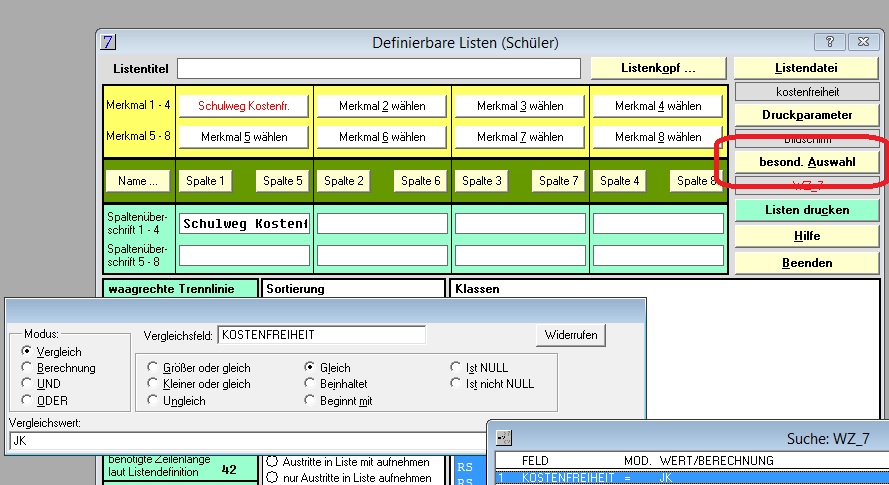The width and height of the screenshot is (889, 485).
Task: Click the Widerrufen button
Action: click(x=571, y=335)
